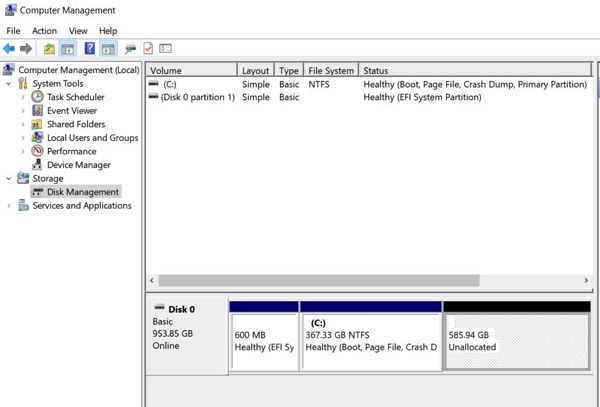Image resolution: width=600 pixels, height=407 pixels.
Task: Click the Status column header
Action: click(x=376, y=71)
